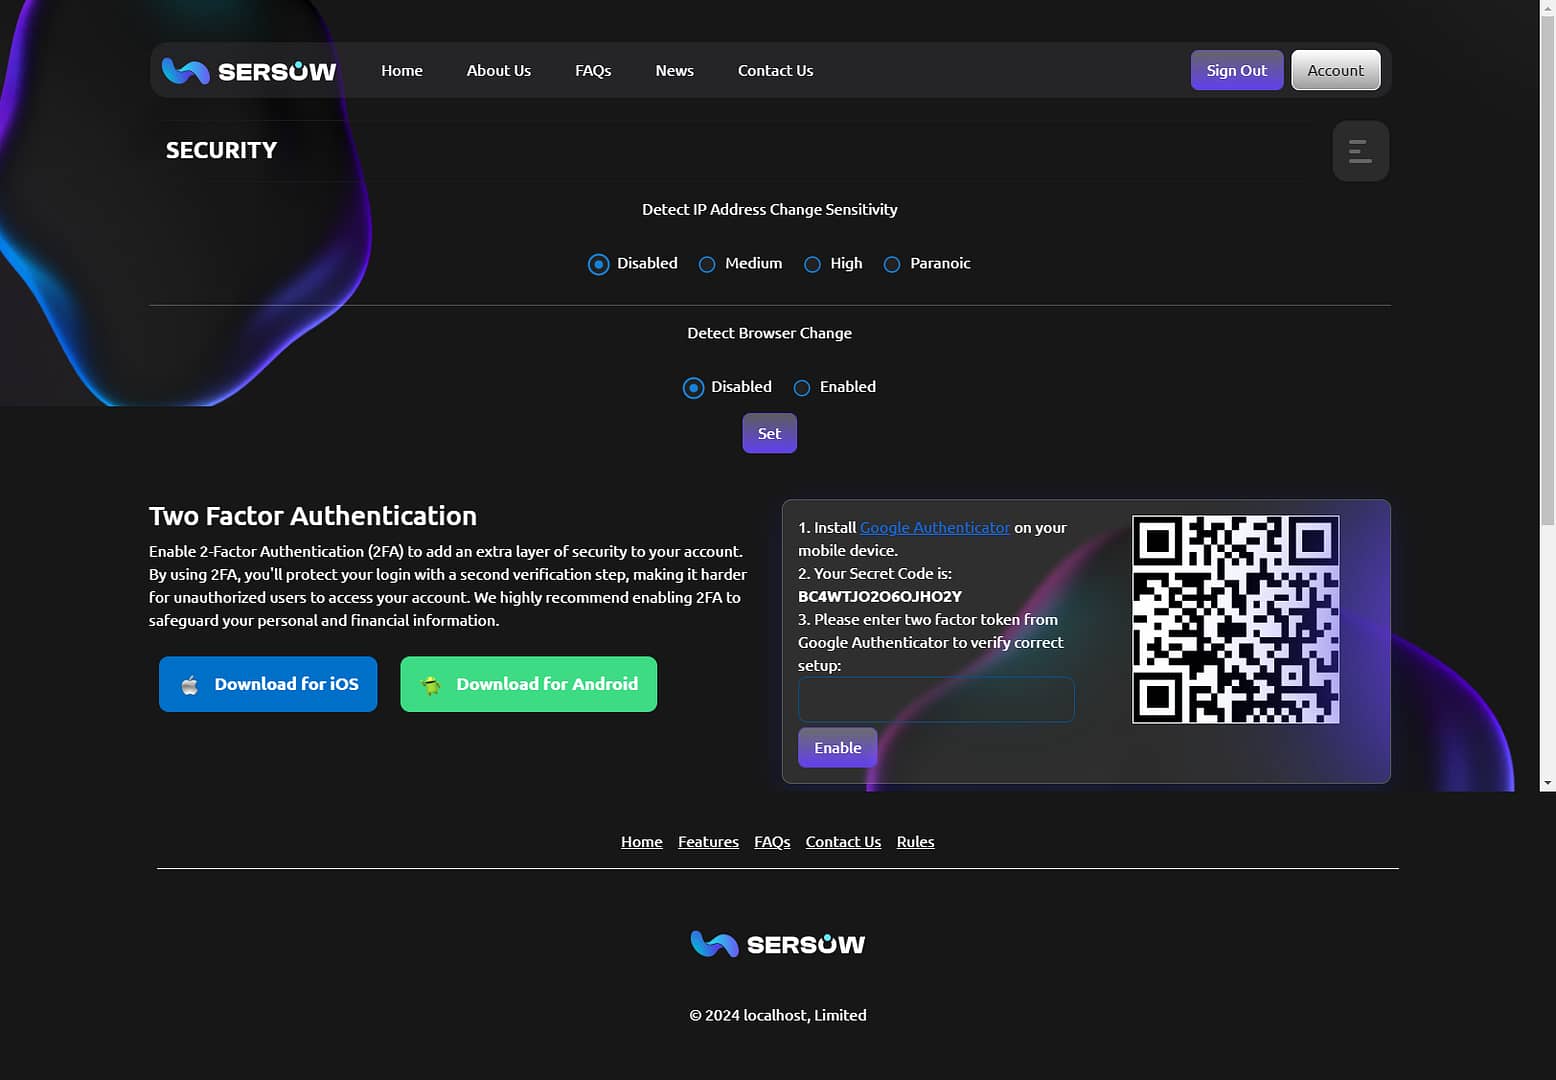Open the FAQs footer link
The width and height of the screenshot is (1556, 1080).
[772, 842]
